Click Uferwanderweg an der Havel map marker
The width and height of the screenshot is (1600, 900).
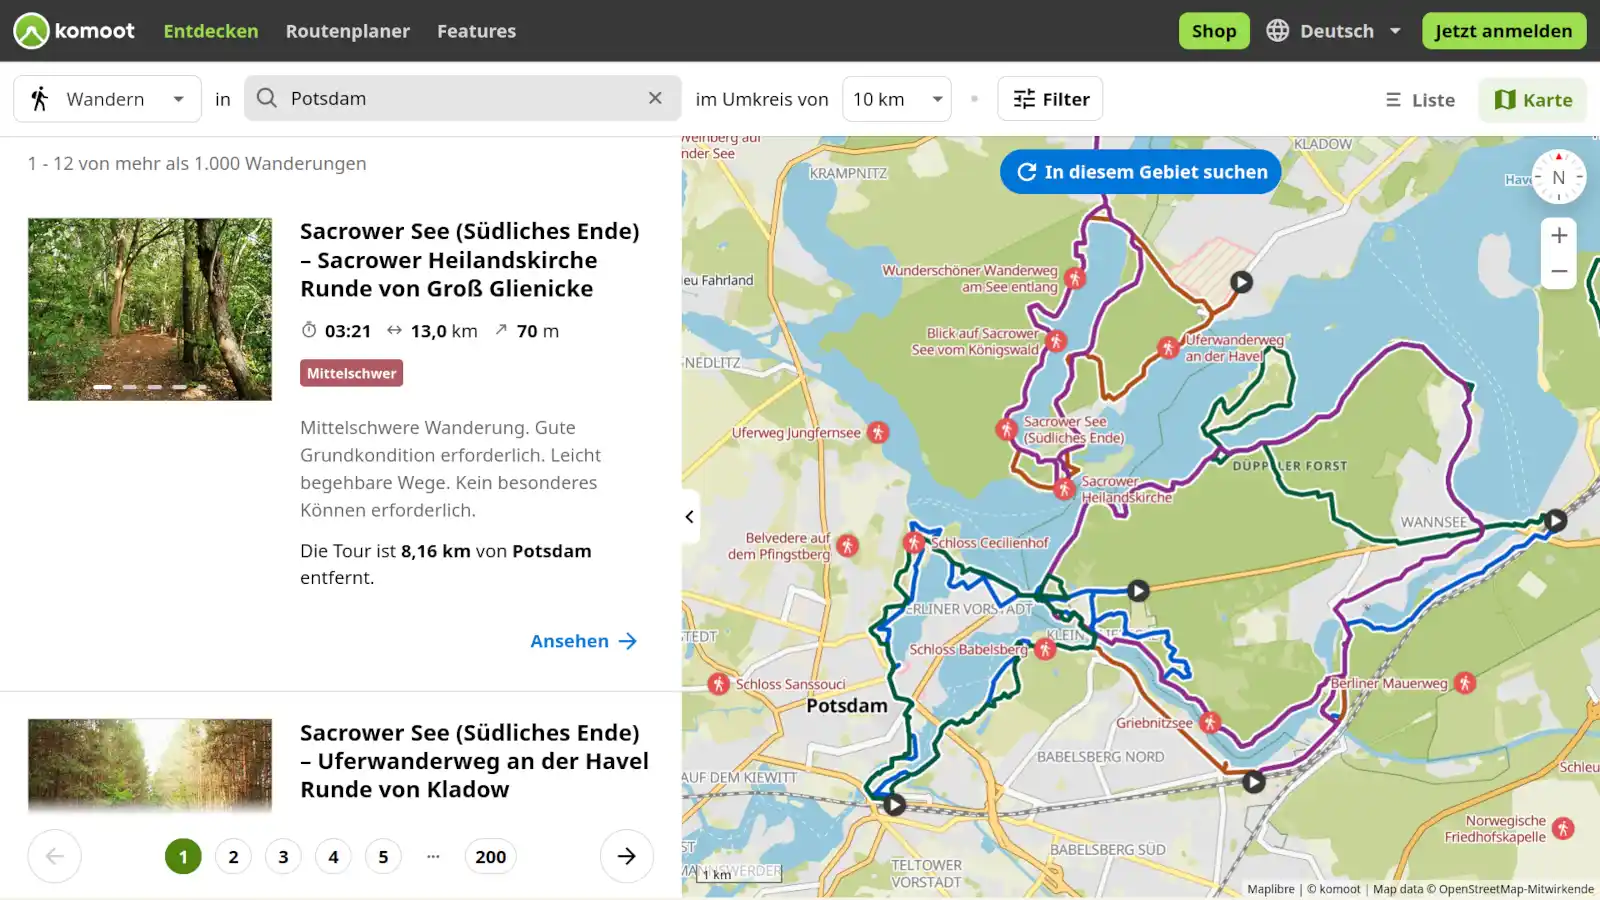tap(1168, 347)
